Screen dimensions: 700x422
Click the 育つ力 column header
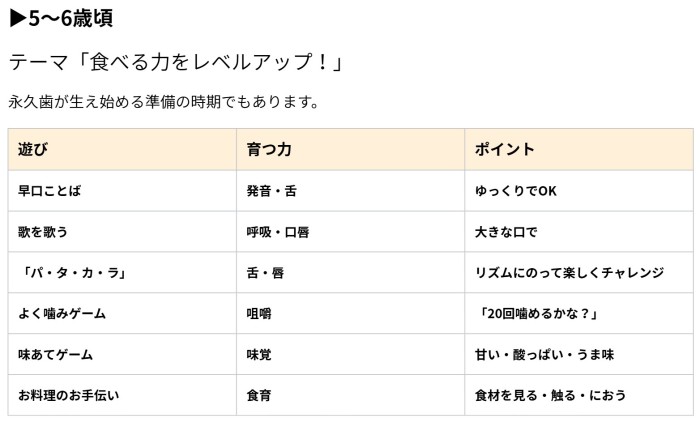[x=350, y=149]
